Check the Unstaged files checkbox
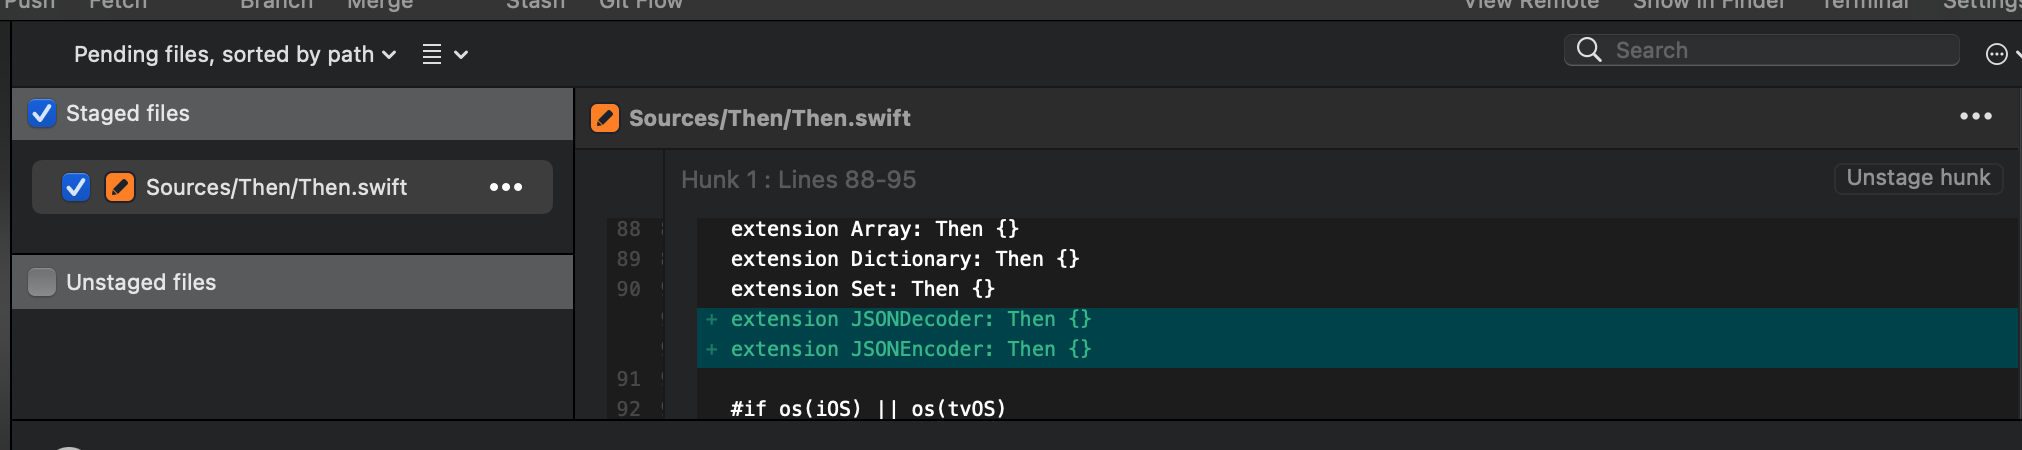The image size is (2022, 450). (42, 282)
